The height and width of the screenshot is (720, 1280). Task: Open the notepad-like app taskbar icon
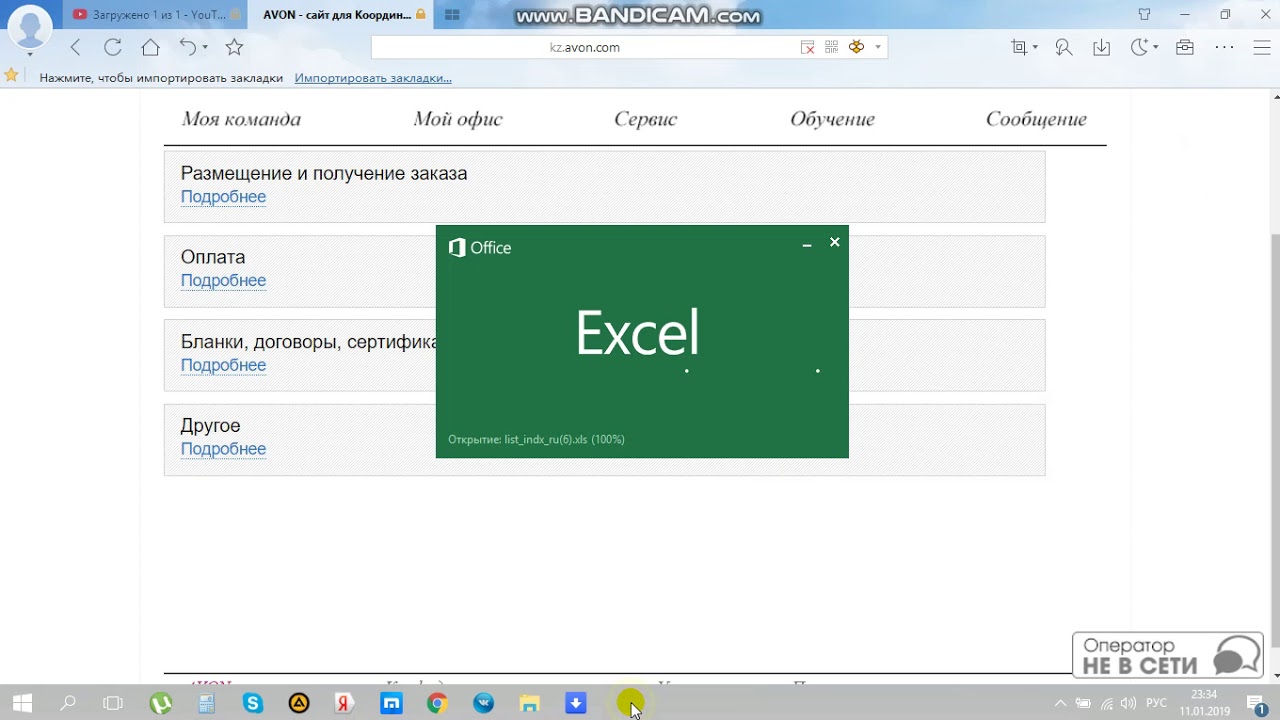pos(206,704)
